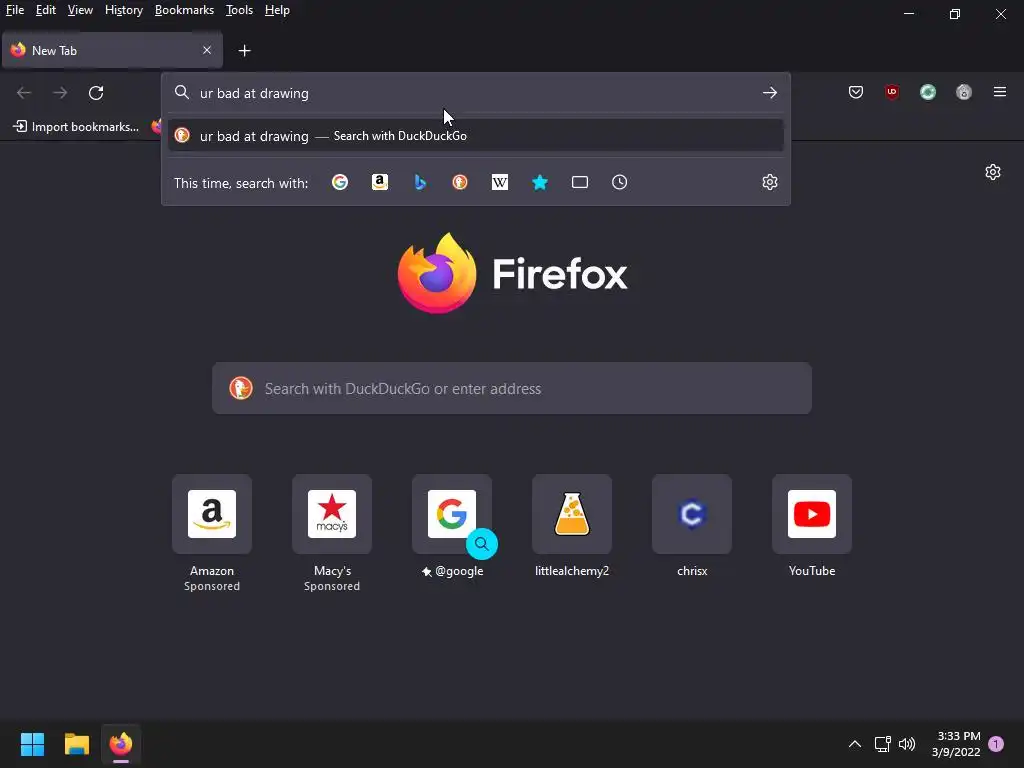This screenshot has width=1024, height=768.
Task: Search with Bing one-off icon
Action: 420,182
